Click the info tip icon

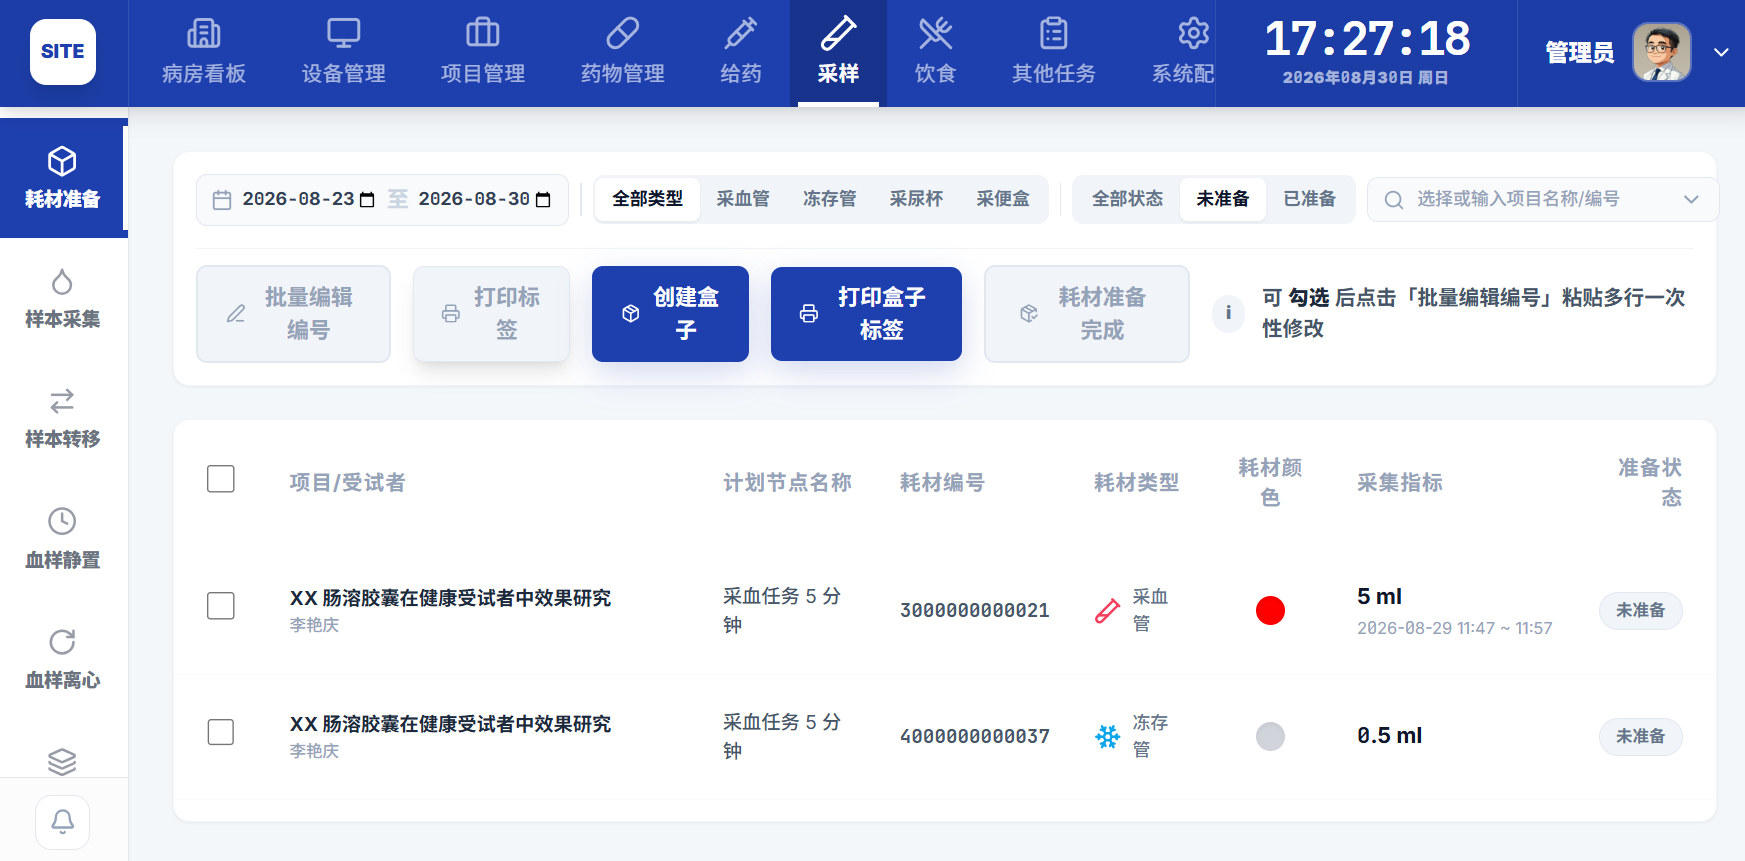pos(1228,313)
